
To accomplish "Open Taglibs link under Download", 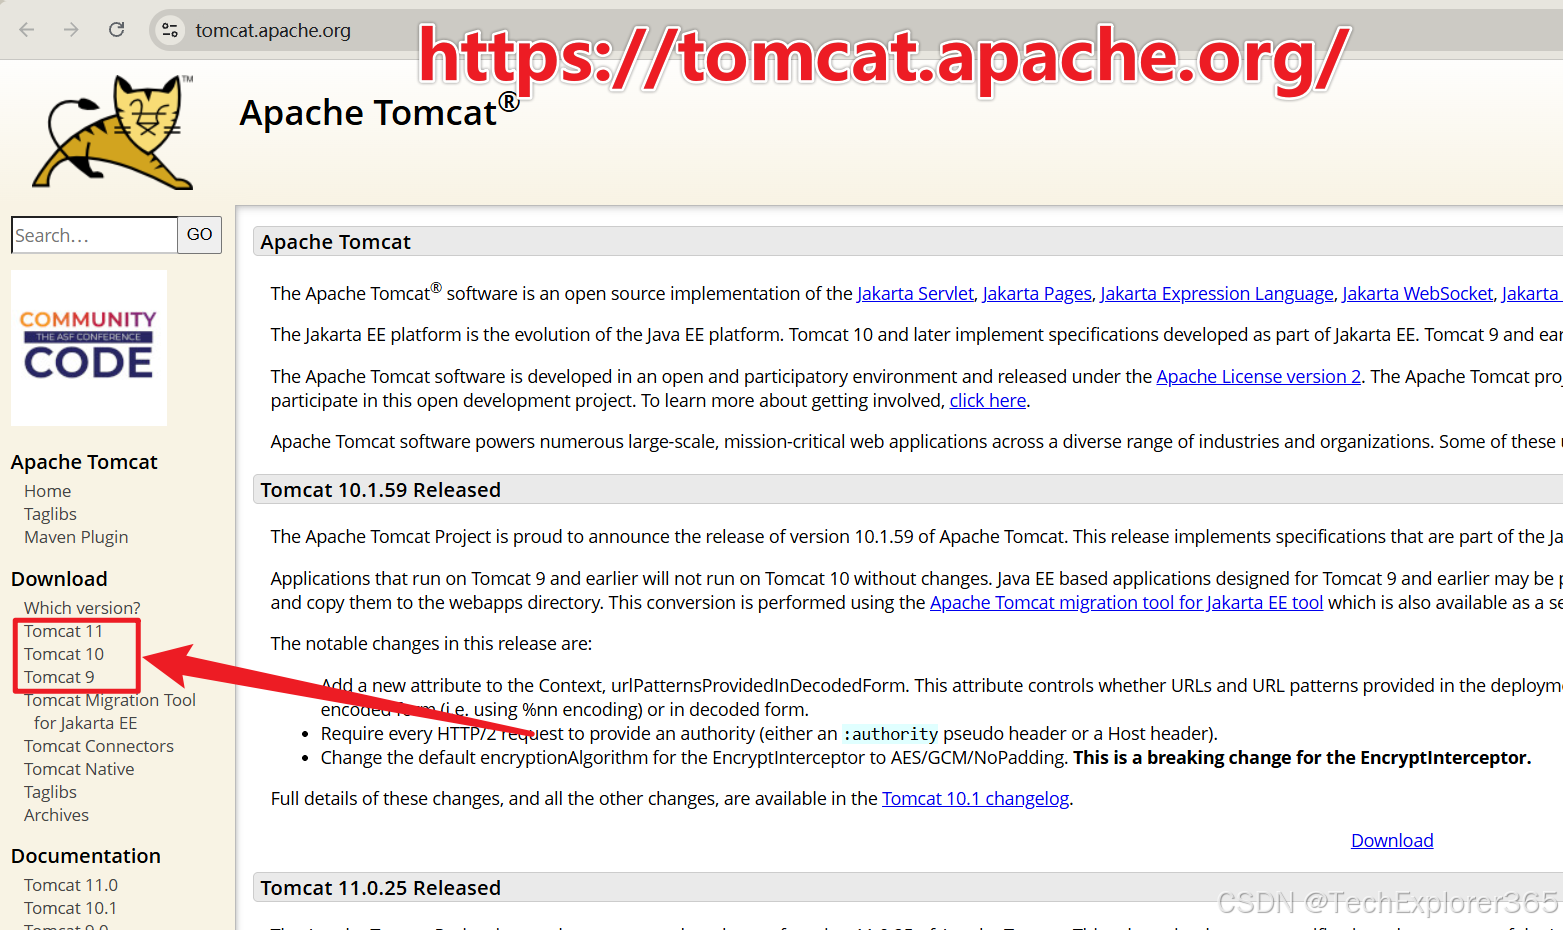I will 50,792.
